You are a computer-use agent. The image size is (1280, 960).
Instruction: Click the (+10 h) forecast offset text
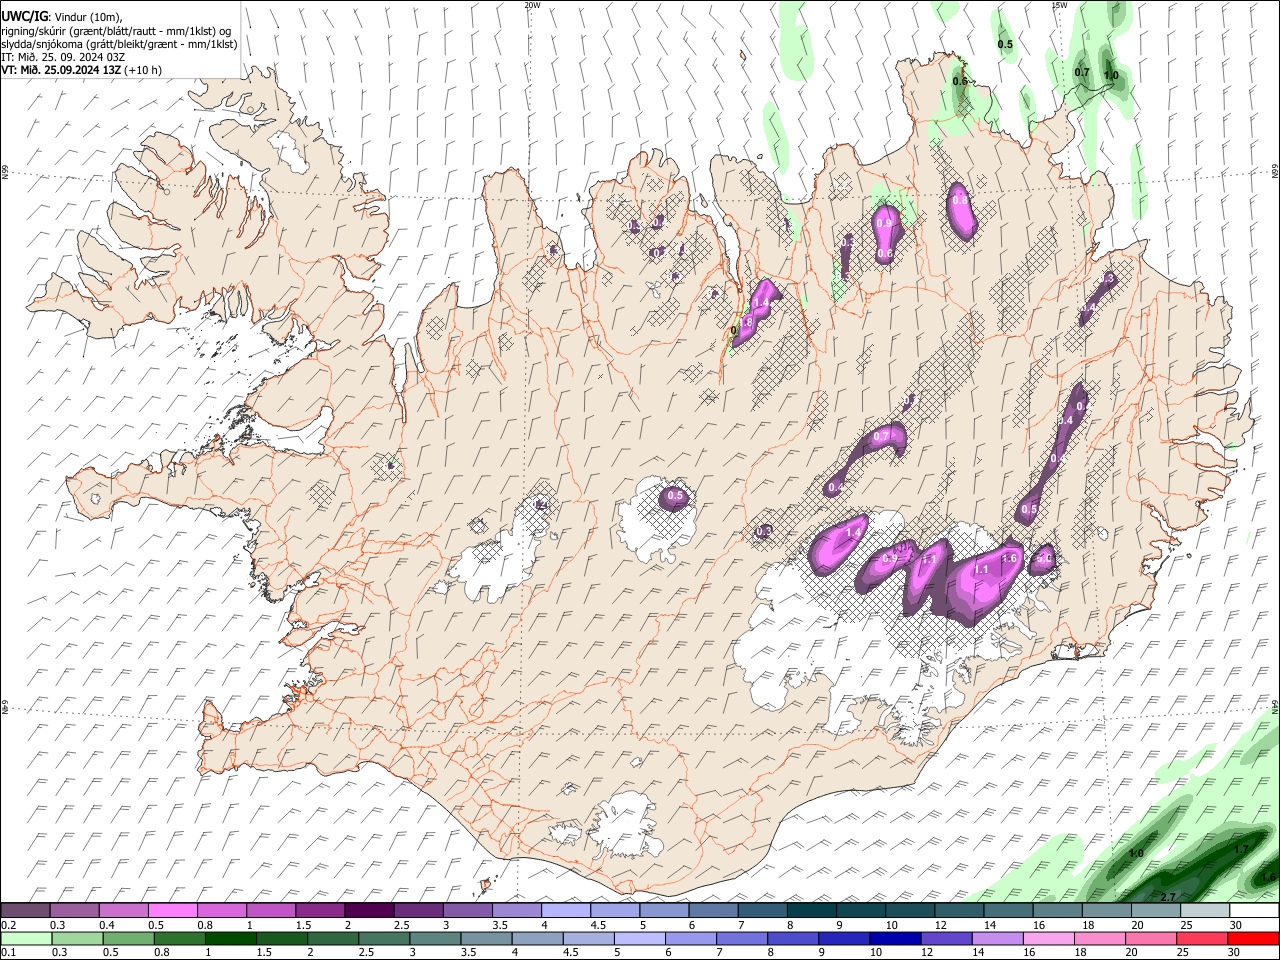[144, 70]
